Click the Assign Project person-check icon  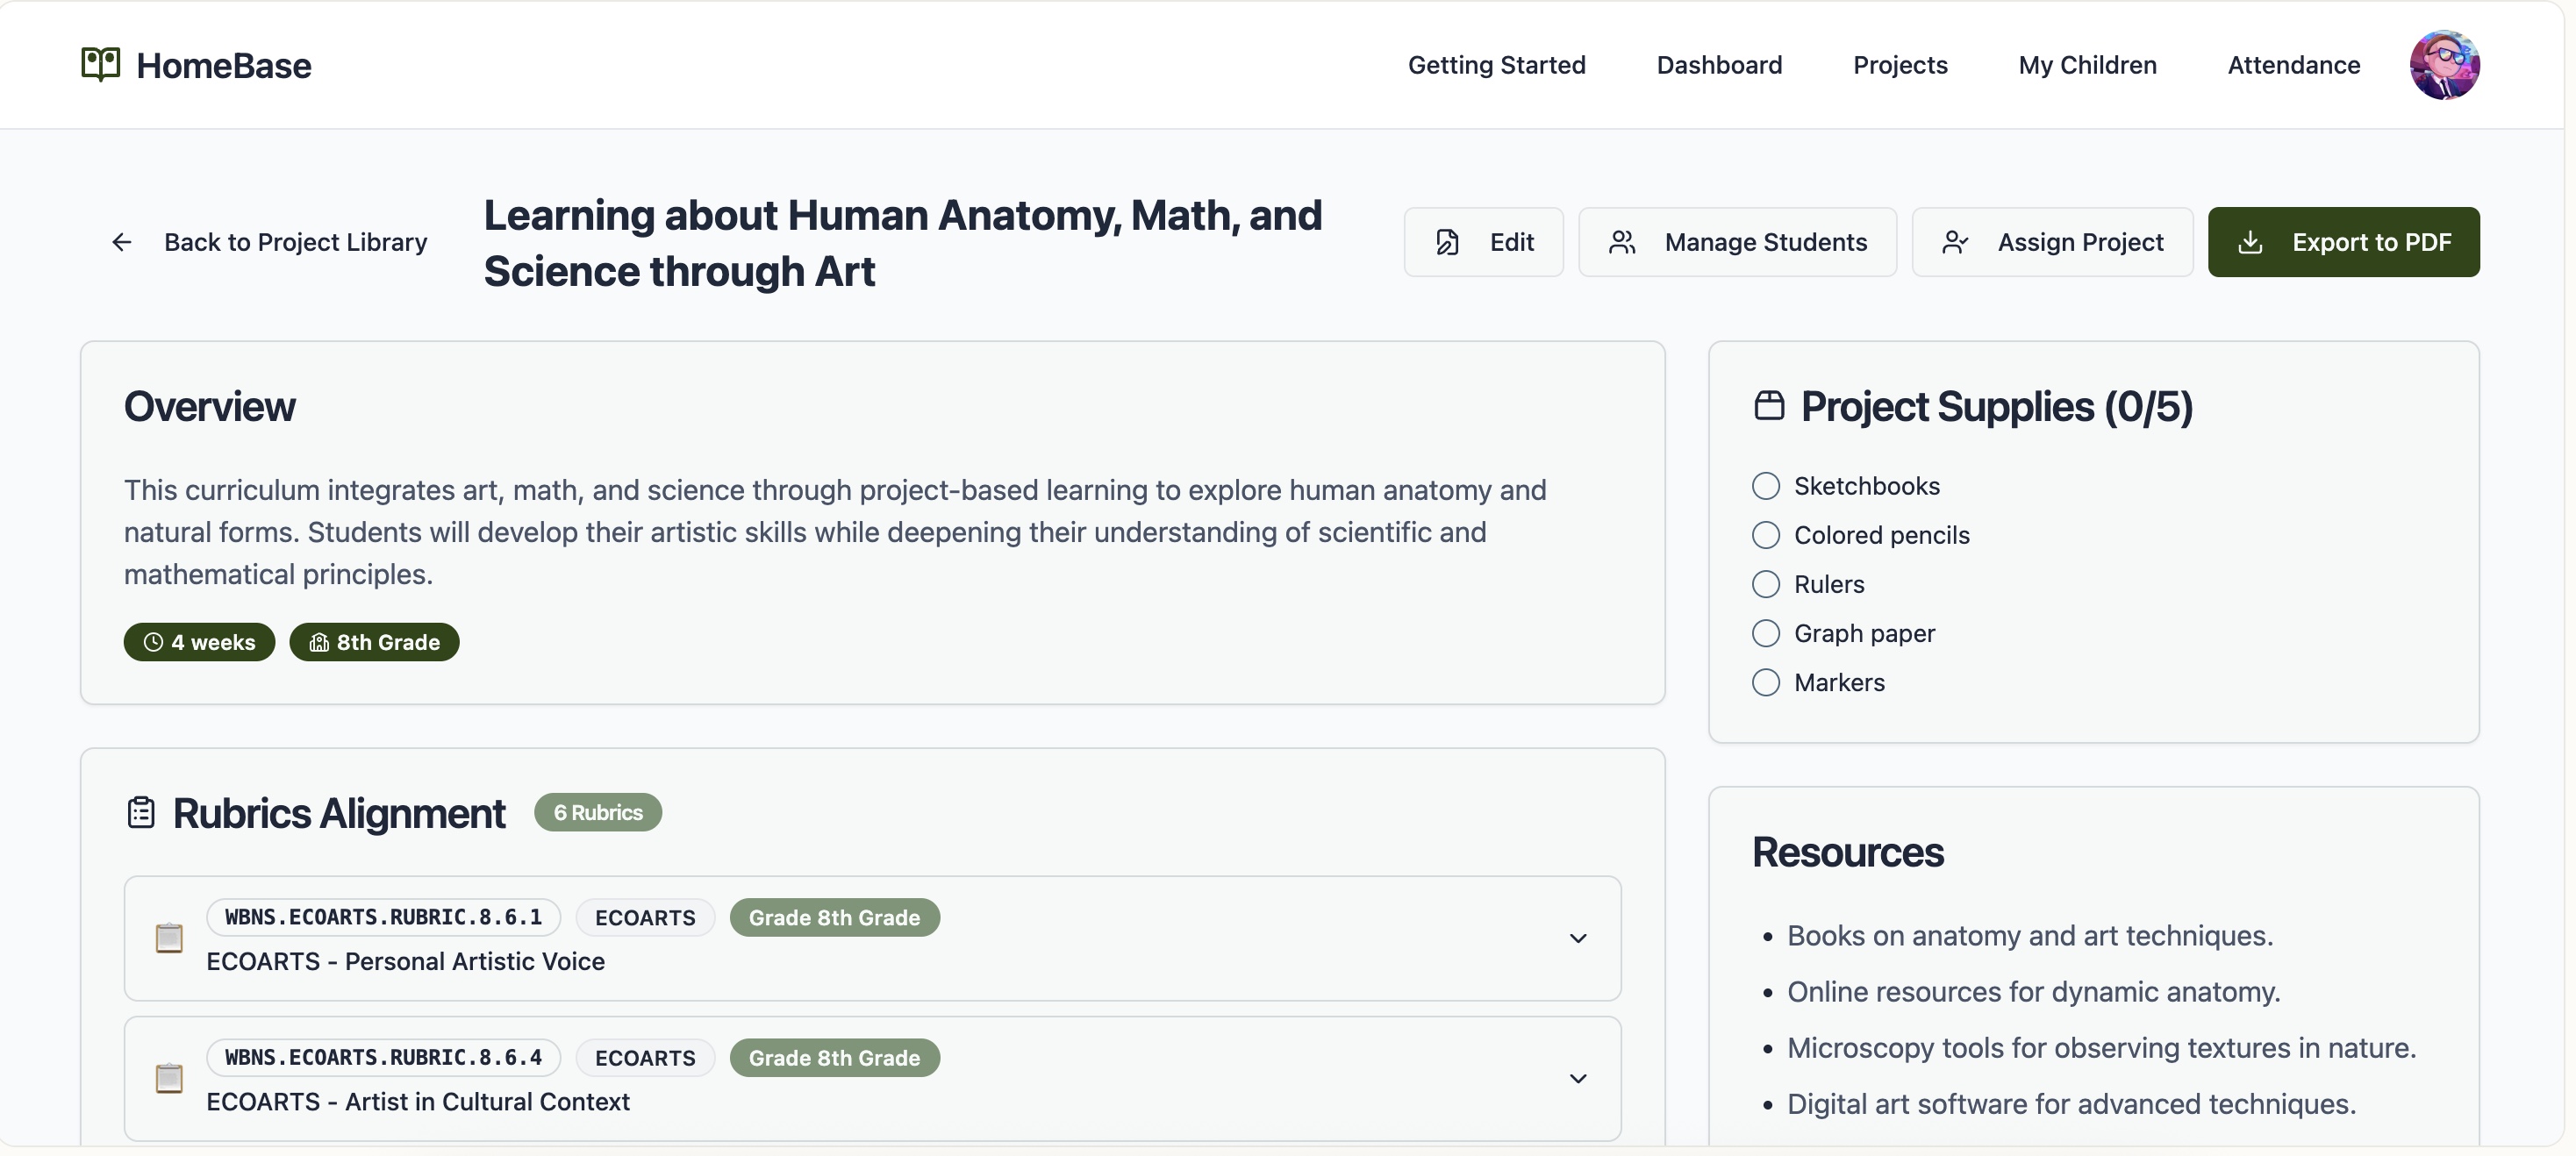click(x=1957, y=241)
